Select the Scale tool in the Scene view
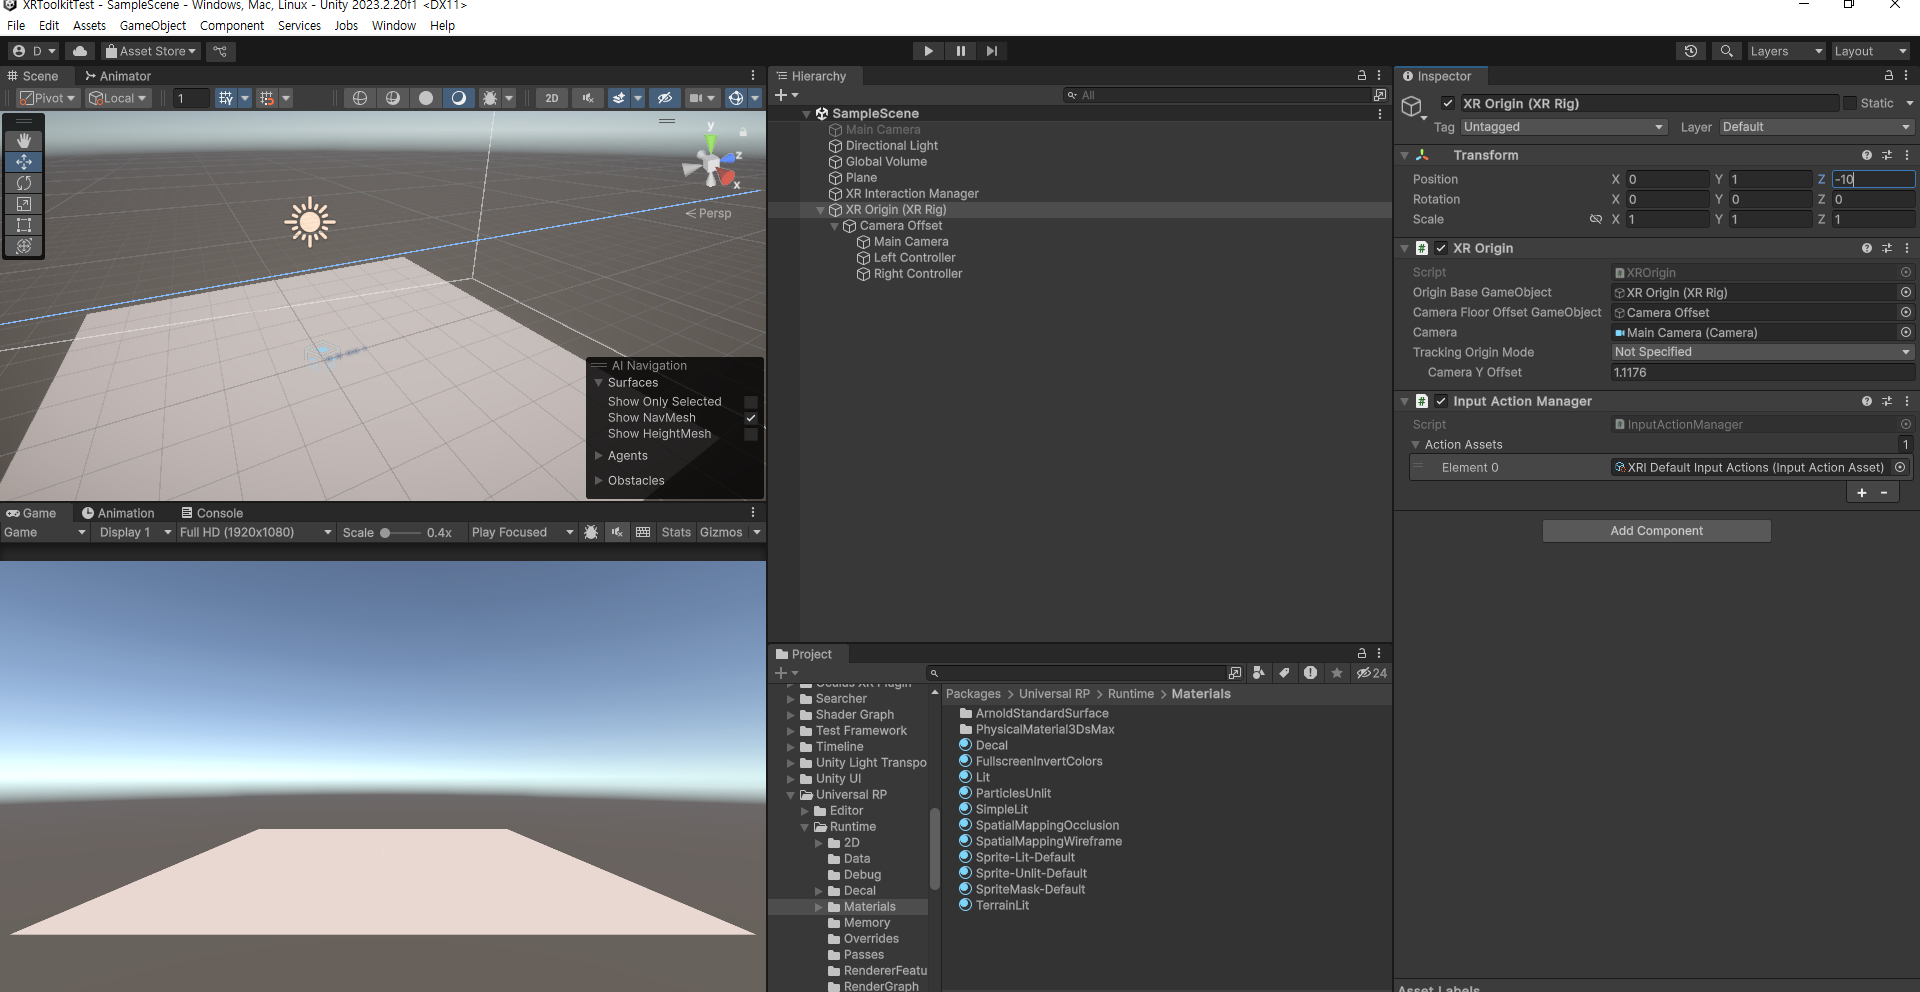 [x=24, y=204]
